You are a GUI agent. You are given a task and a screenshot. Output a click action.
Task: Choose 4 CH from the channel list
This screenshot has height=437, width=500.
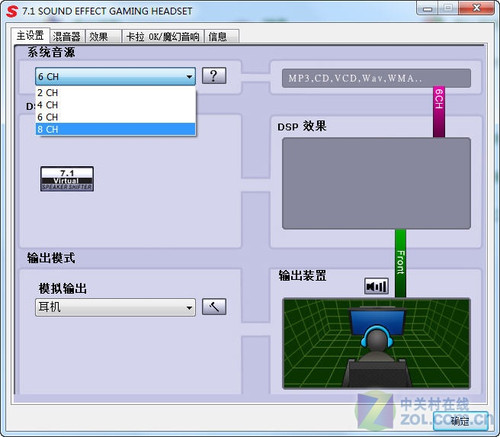click(x=115, y=105)
